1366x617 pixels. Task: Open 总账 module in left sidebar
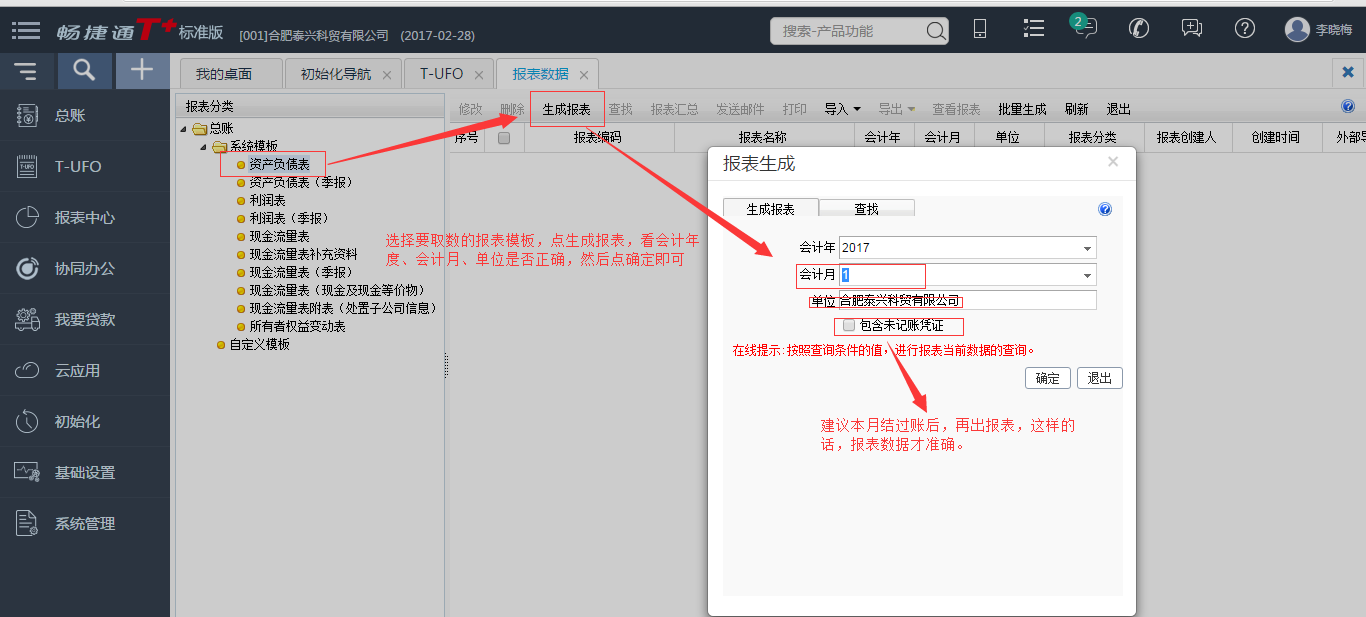click(x=70, y=116)
